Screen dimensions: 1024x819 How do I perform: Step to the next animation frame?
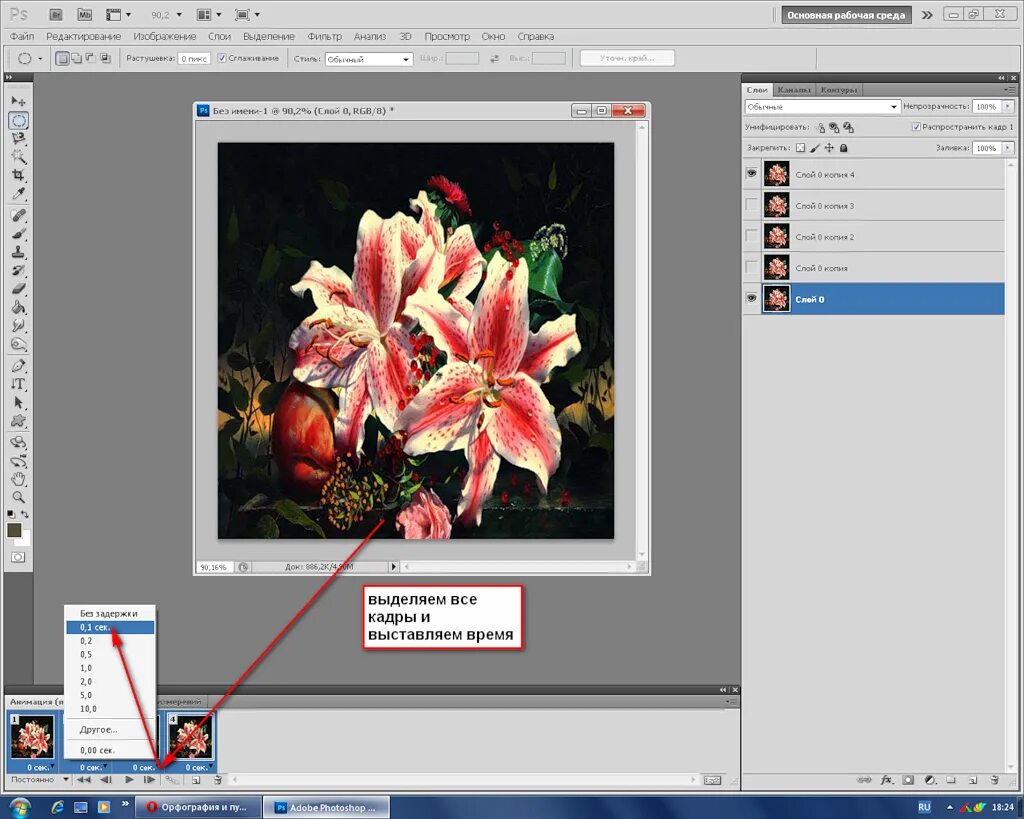pyautogui.click(x=150, y=780)
